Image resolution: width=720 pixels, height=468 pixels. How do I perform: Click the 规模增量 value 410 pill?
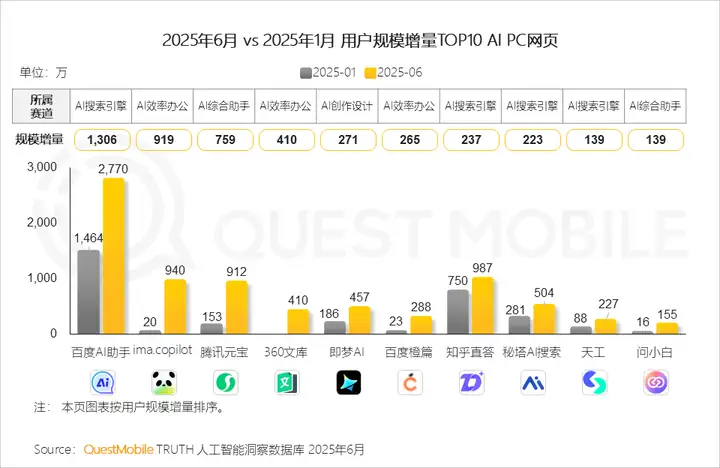(x=287, y=140)
